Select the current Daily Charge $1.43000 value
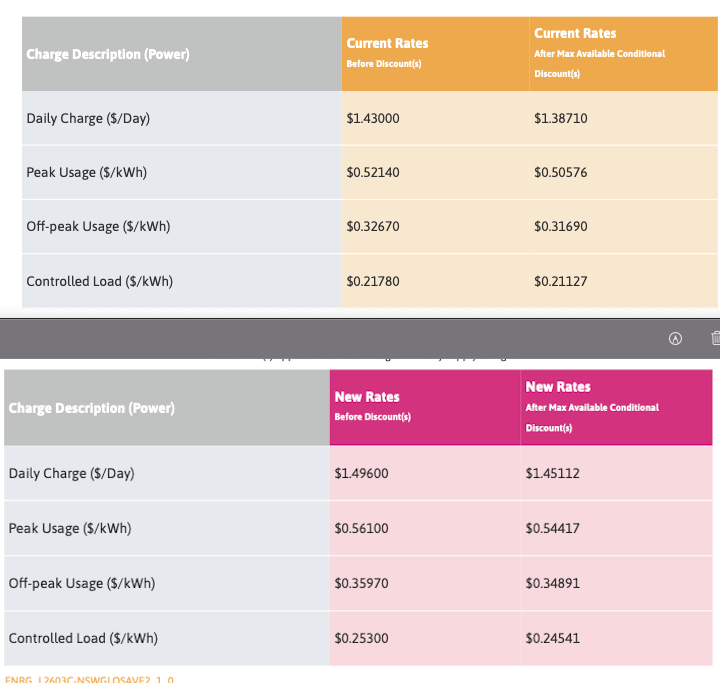The height and width of the screenshot is (683, 720). coord(372,118)
